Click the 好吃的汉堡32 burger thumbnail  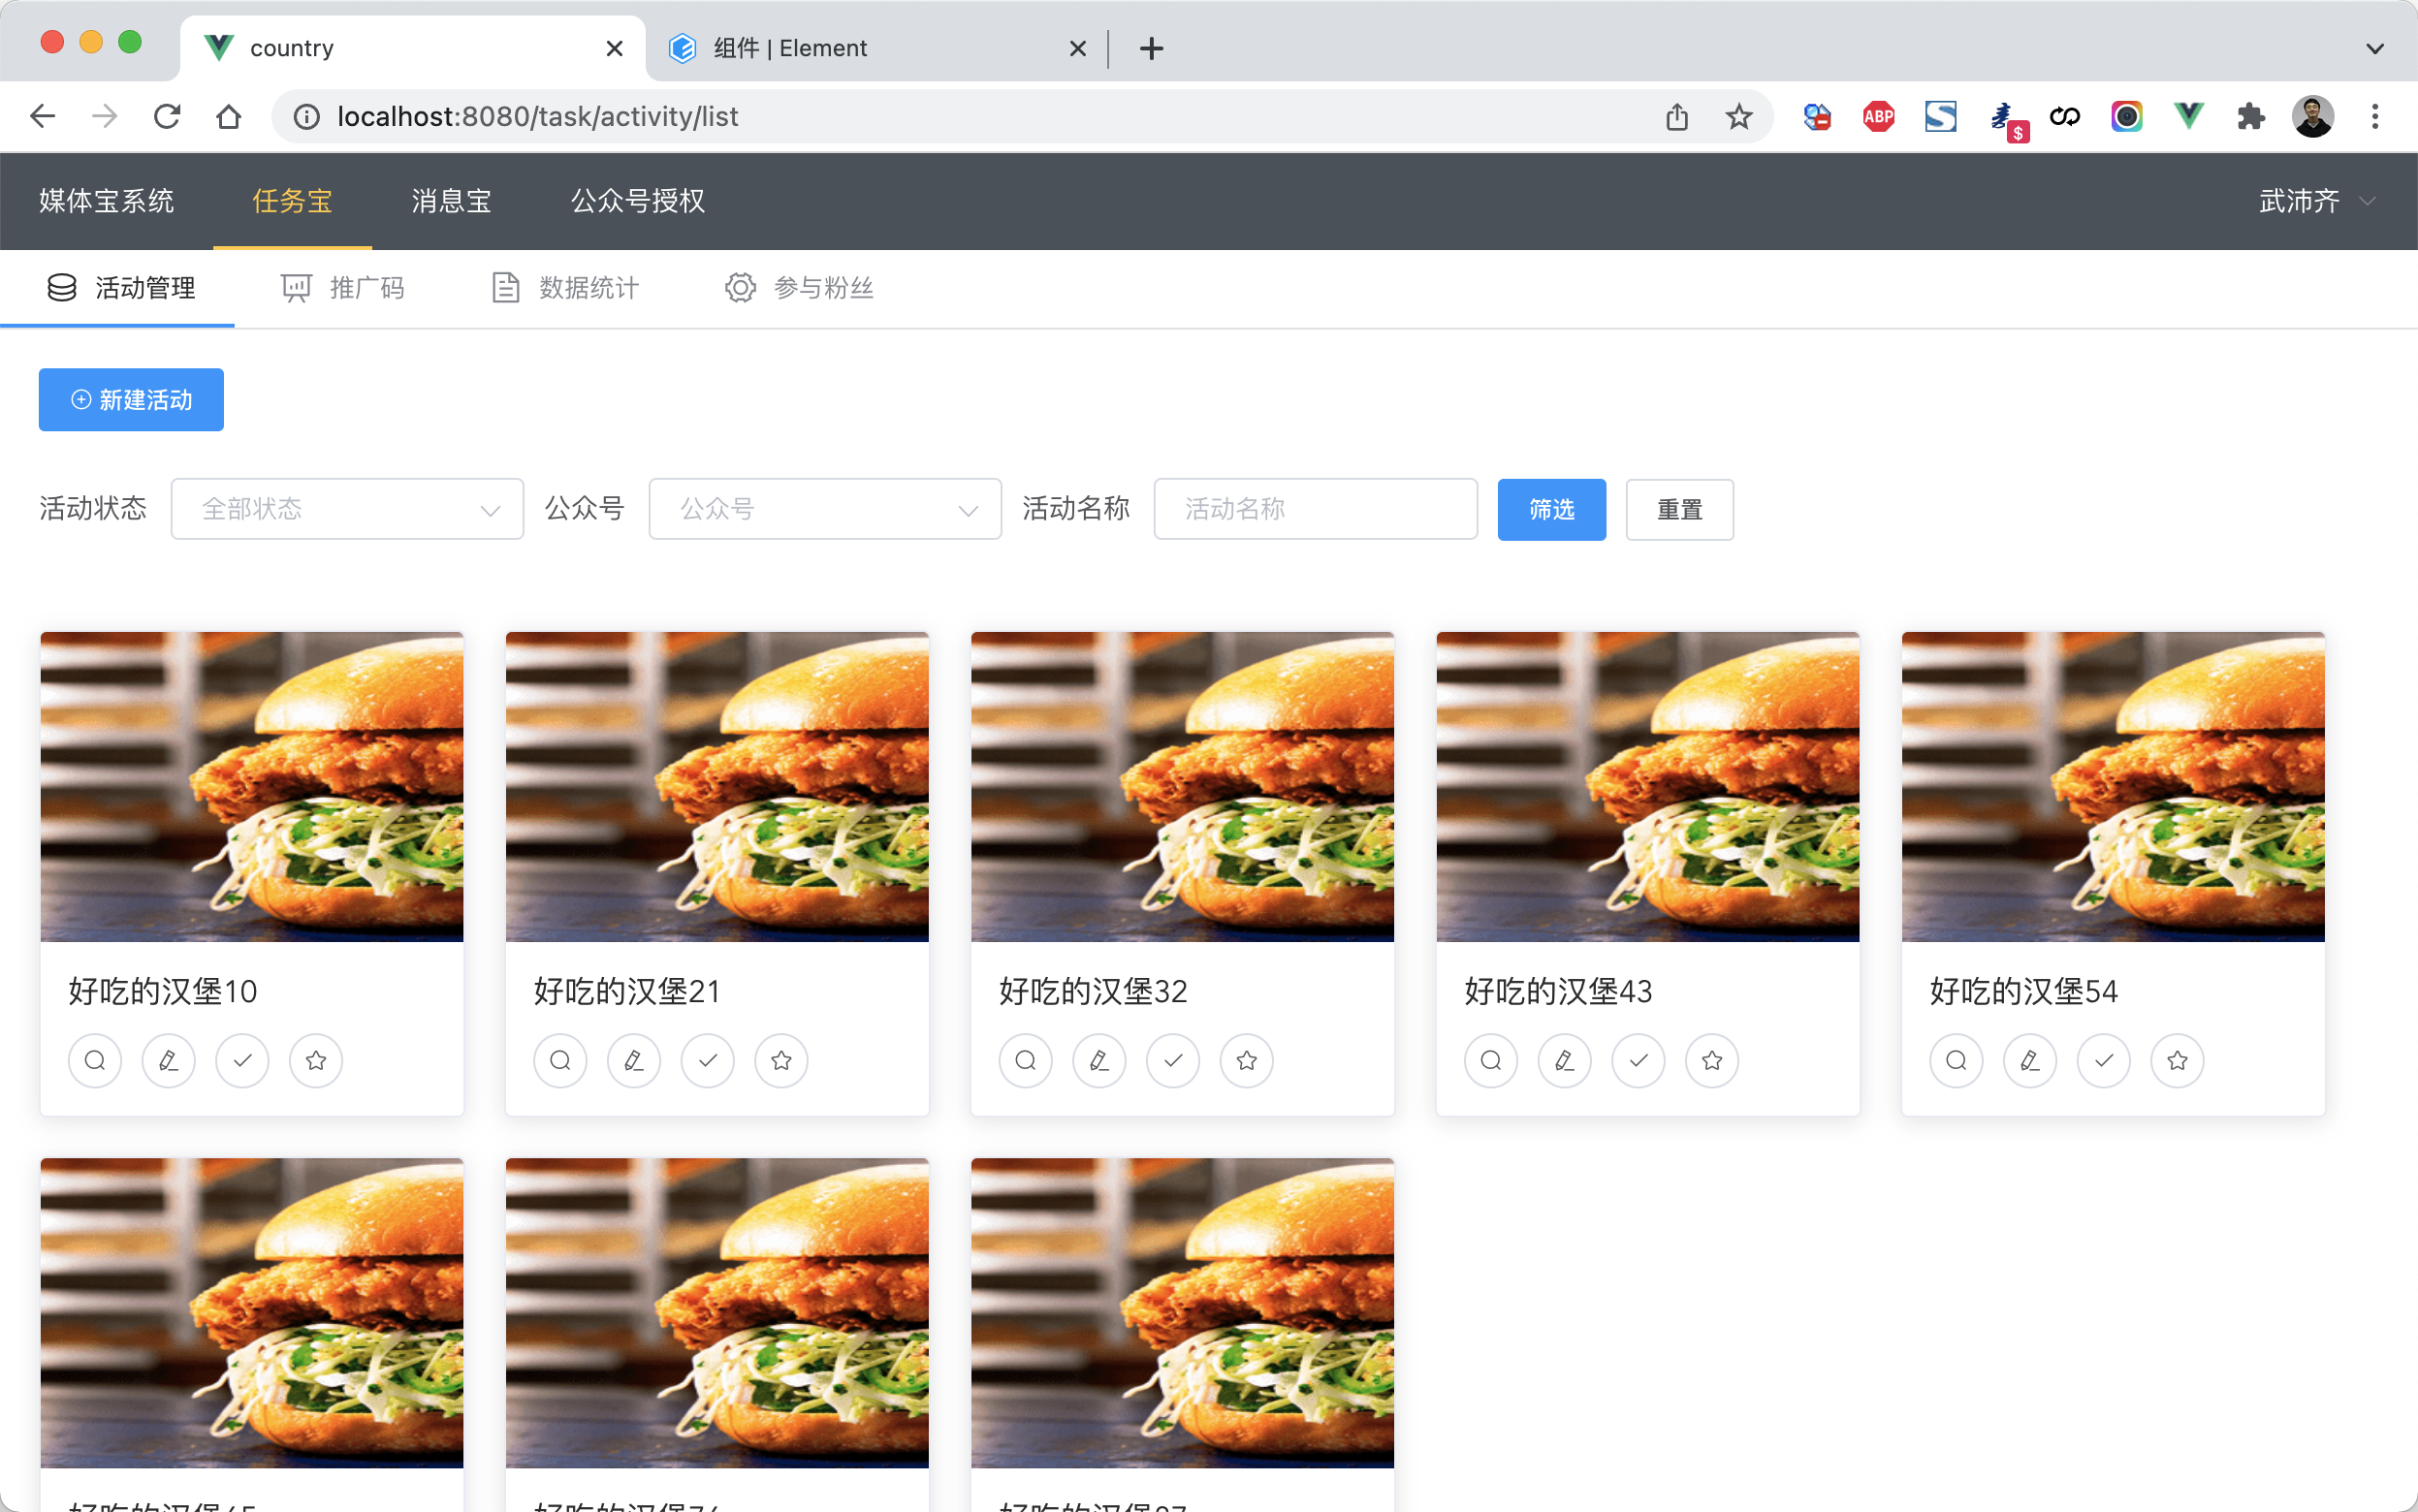tap(1182, 787)
